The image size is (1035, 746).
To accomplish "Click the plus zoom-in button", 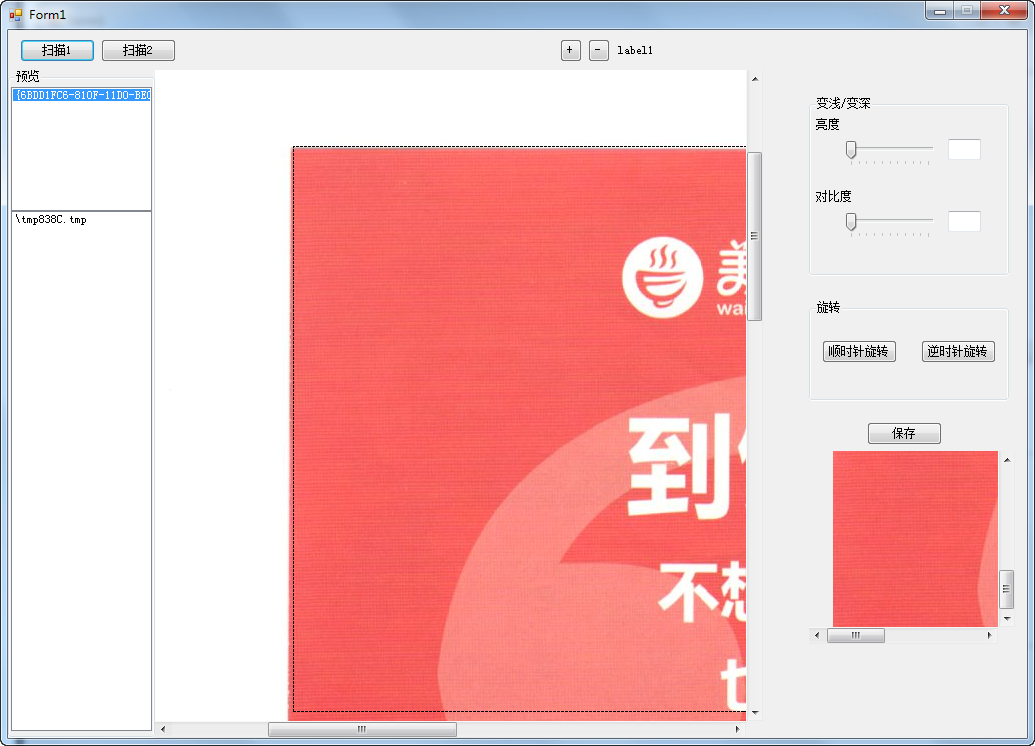I will pos(570,50).
